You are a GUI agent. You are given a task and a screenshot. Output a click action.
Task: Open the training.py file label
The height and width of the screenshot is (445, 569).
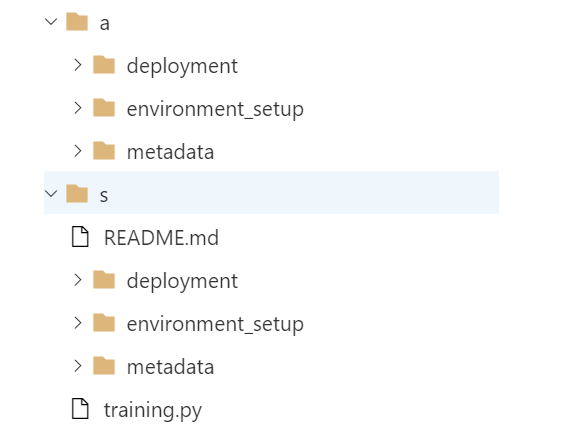click(x=153, y=411)
